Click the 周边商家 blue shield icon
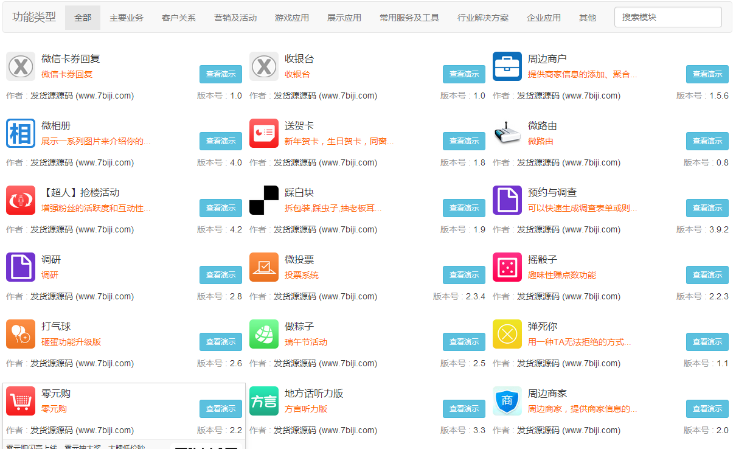The width and height of the screenshot is (750, 449). point(507,401)
